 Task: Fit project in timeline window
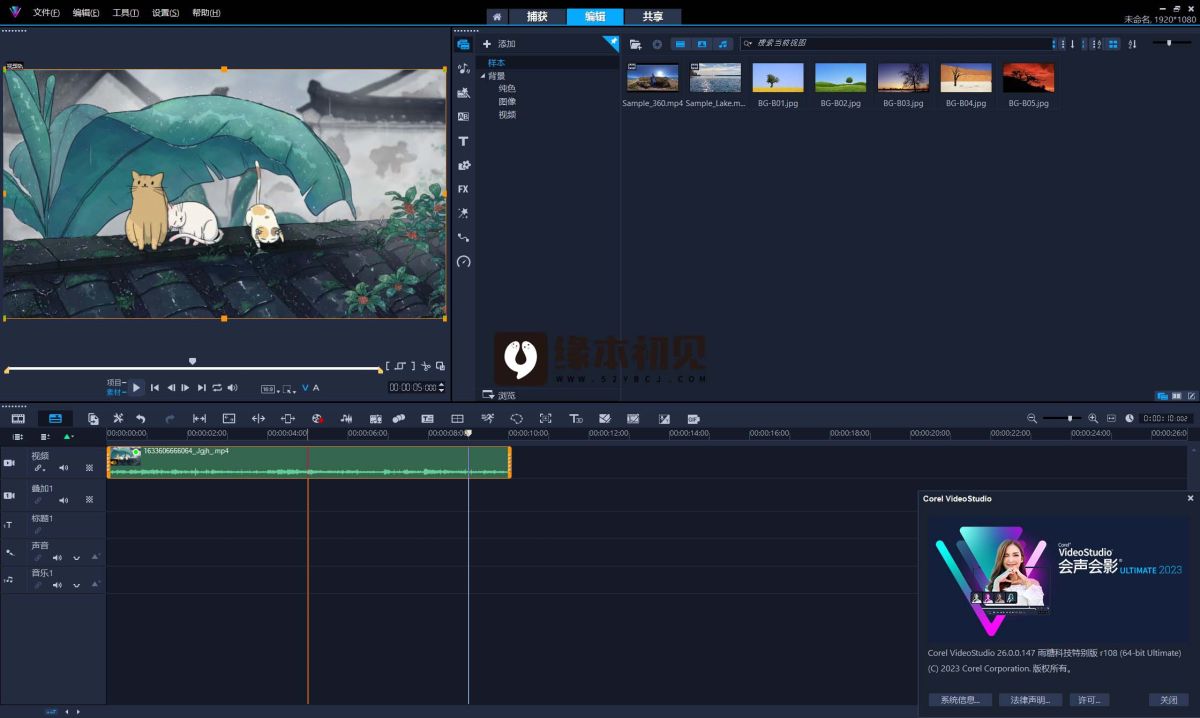(1111, 418)
